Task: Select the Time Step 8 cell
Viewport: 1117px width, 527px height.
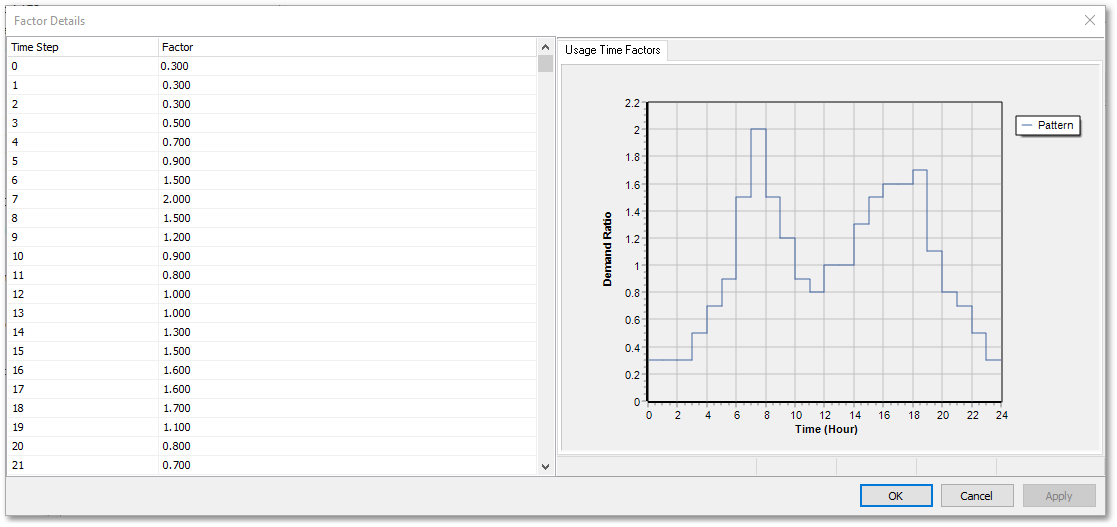Action: pyautogui.click(x=83, y=218)
